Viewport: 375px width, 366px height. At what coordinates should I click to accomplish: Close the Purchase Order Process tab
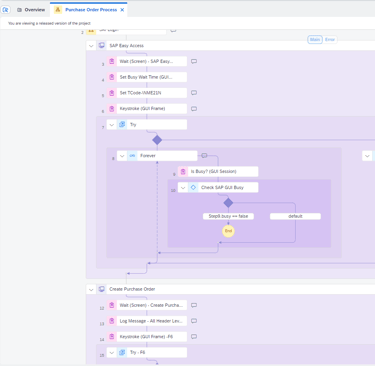pos(122,10)
